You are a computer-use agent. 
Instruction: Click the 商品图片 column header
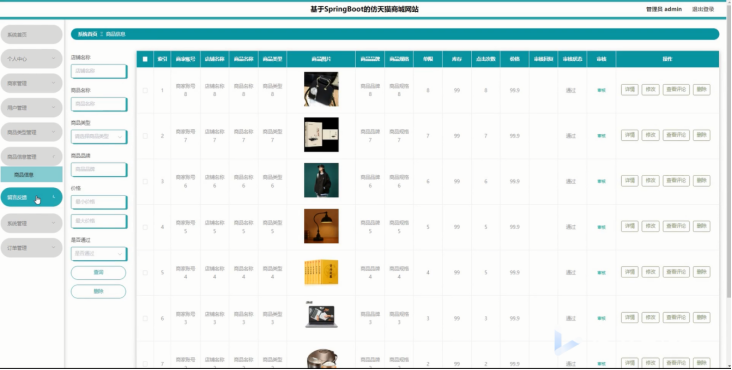(x=321, y=59)
